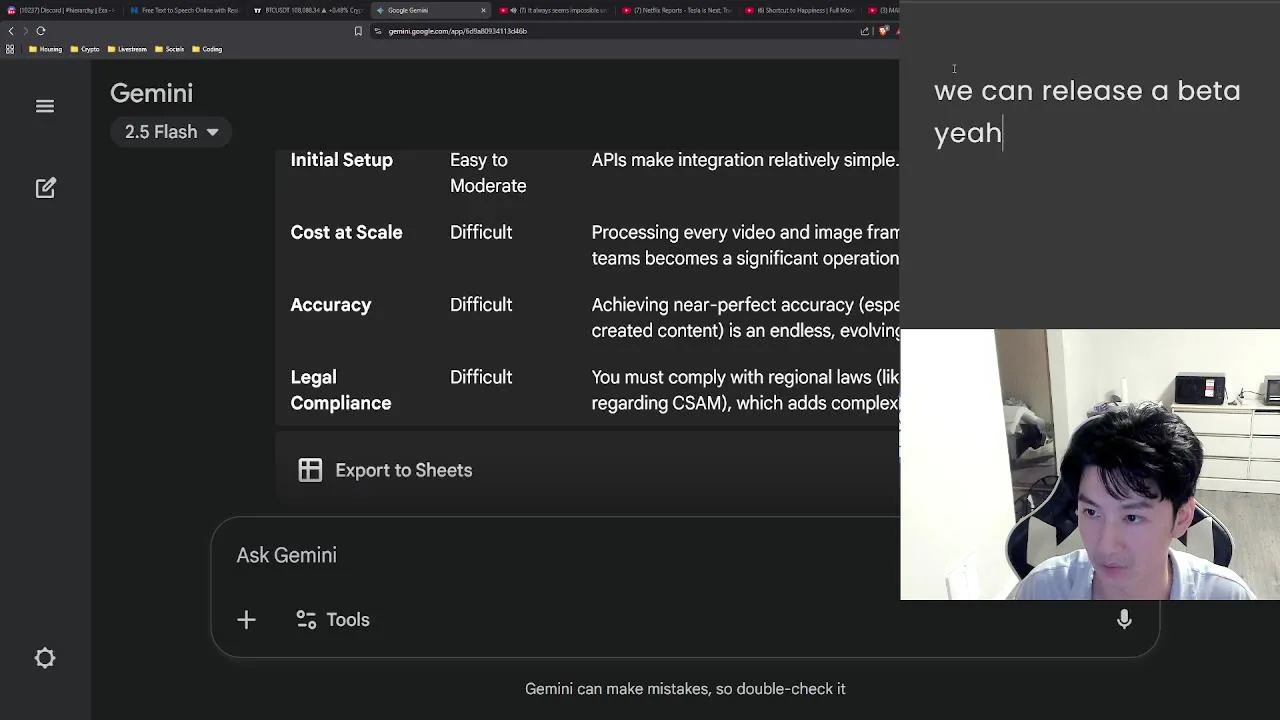Click the webcam video overlay
Viewport: 1280px width, 720px height.
coord(1090,465)
